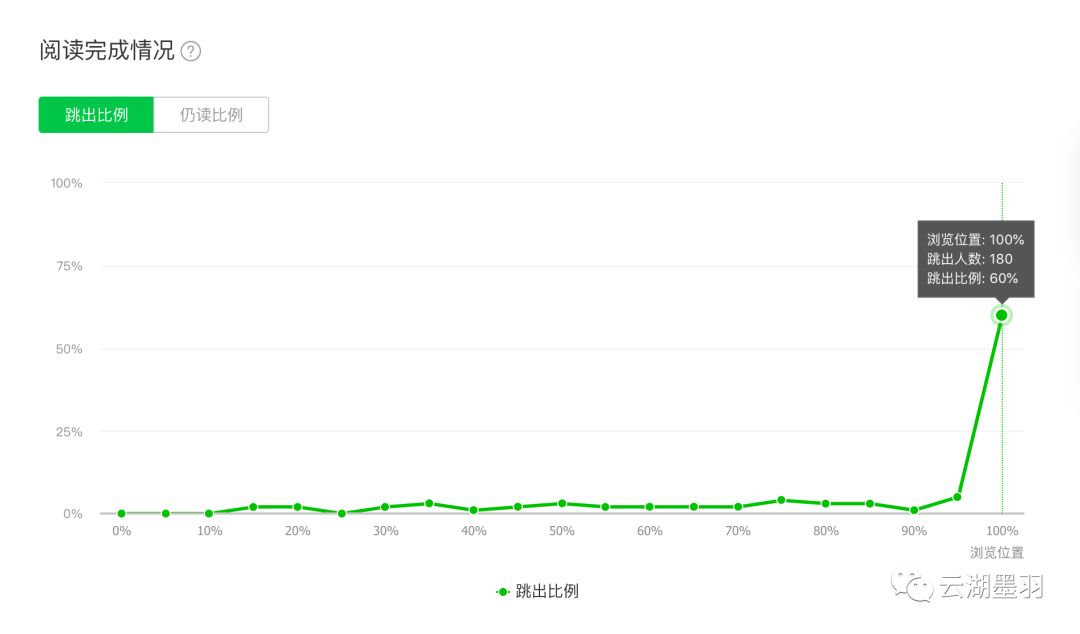Click the data point at 25%
Viewport: 1080px width, 634px height.
click(x=341, y=513)
